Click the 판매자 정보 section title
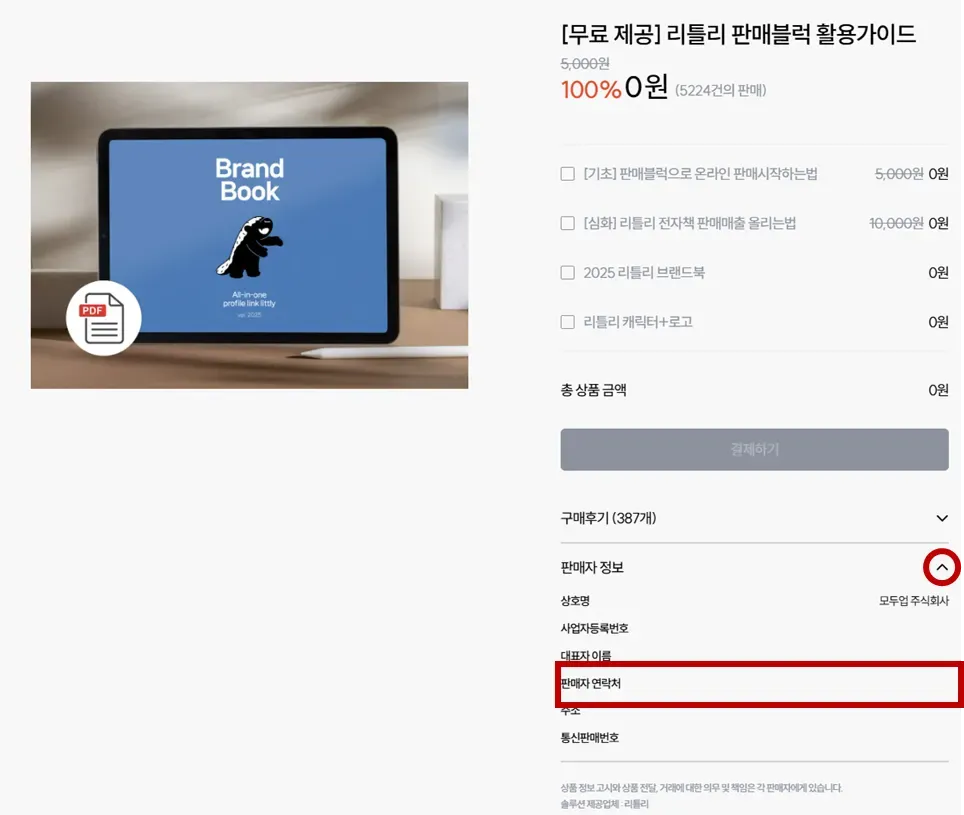The image size is (964, 815). click(x=592, y=567)
